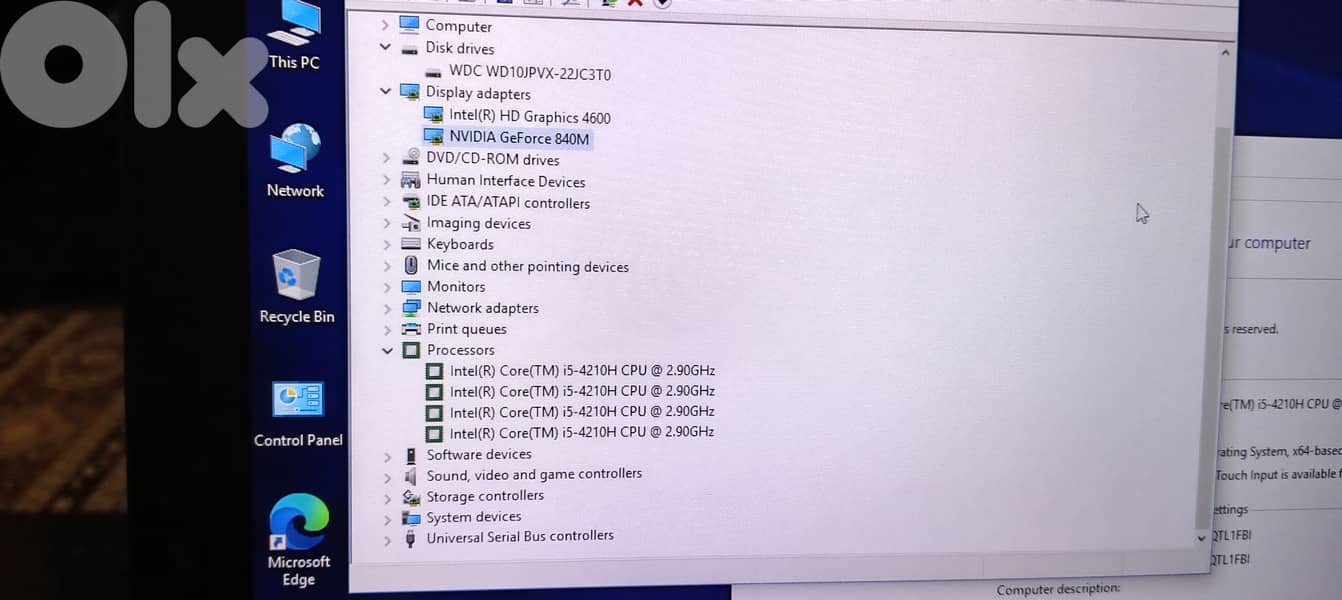
Task: Click the Keyboards device category icon
Action: (411, 244)
